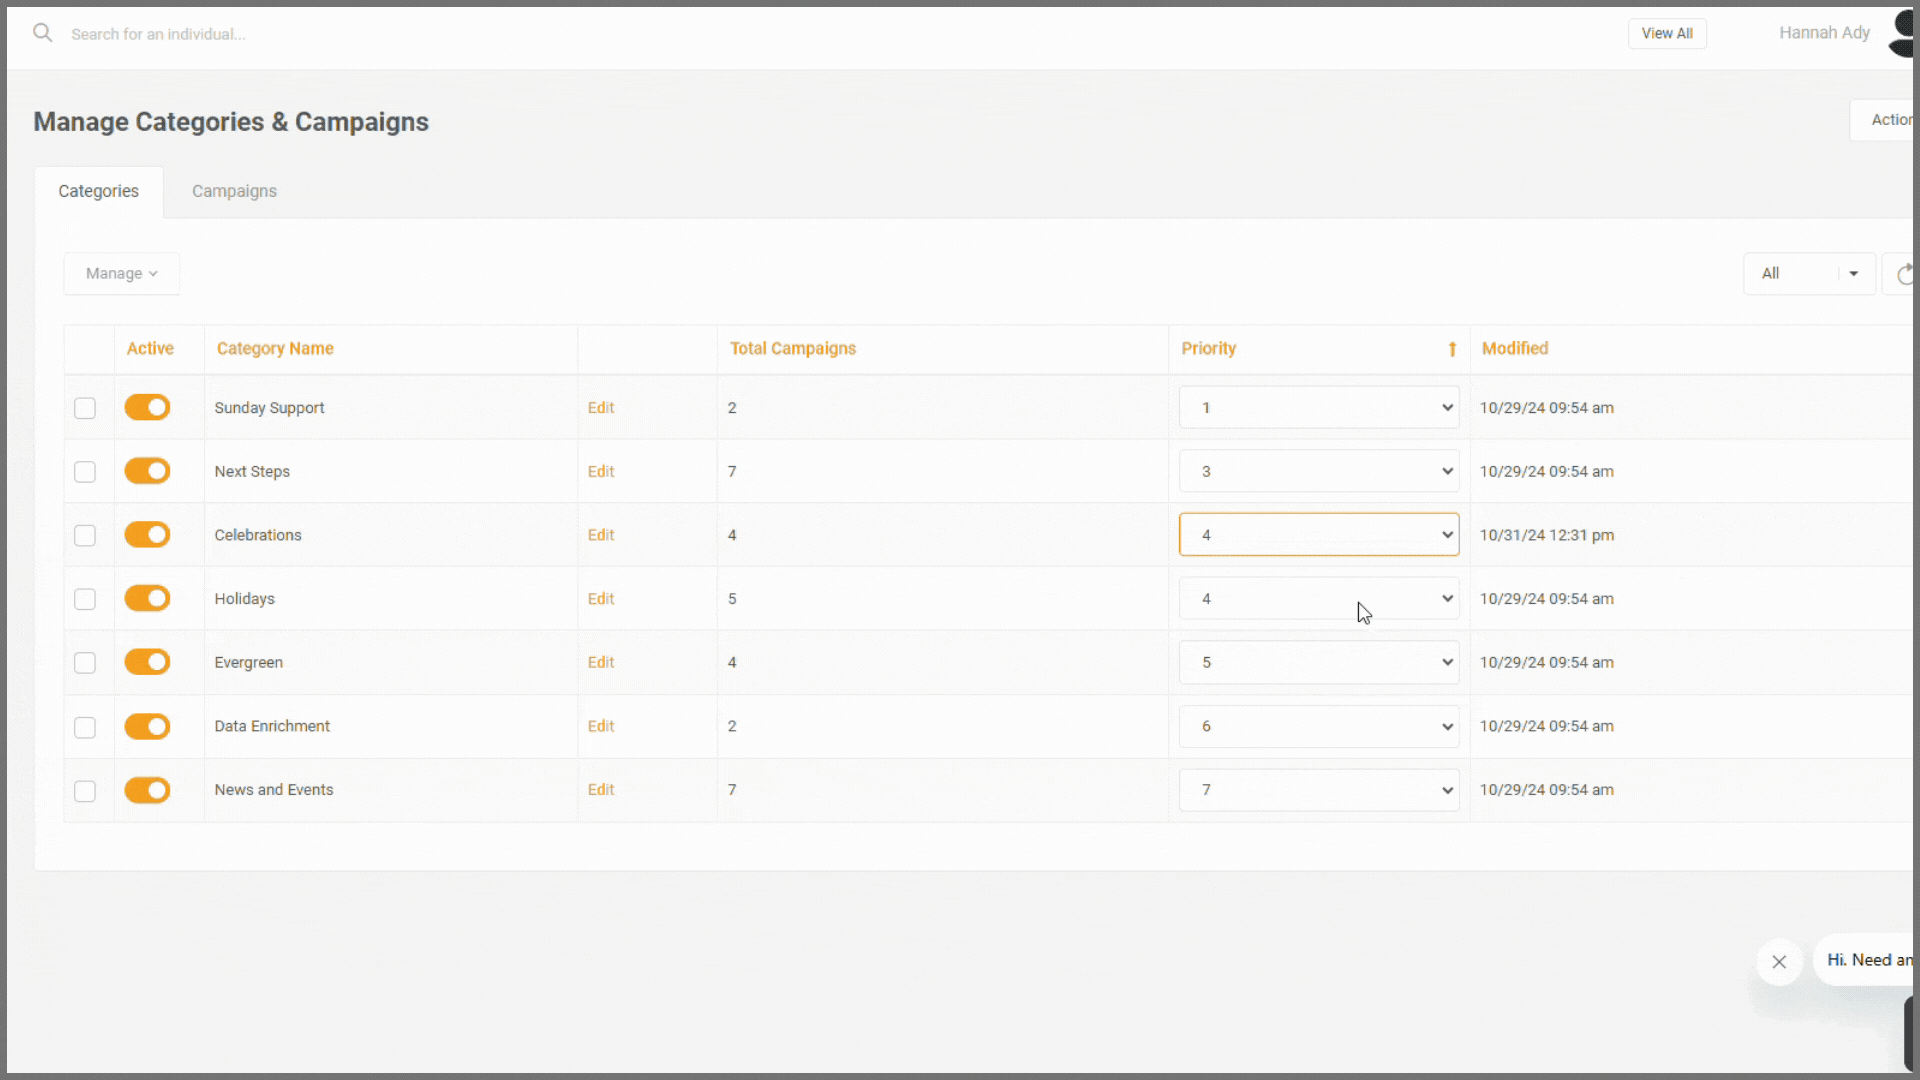Check the Celebrations row checkbox
Viewport: 1920px width, 1080px height.
85,535
